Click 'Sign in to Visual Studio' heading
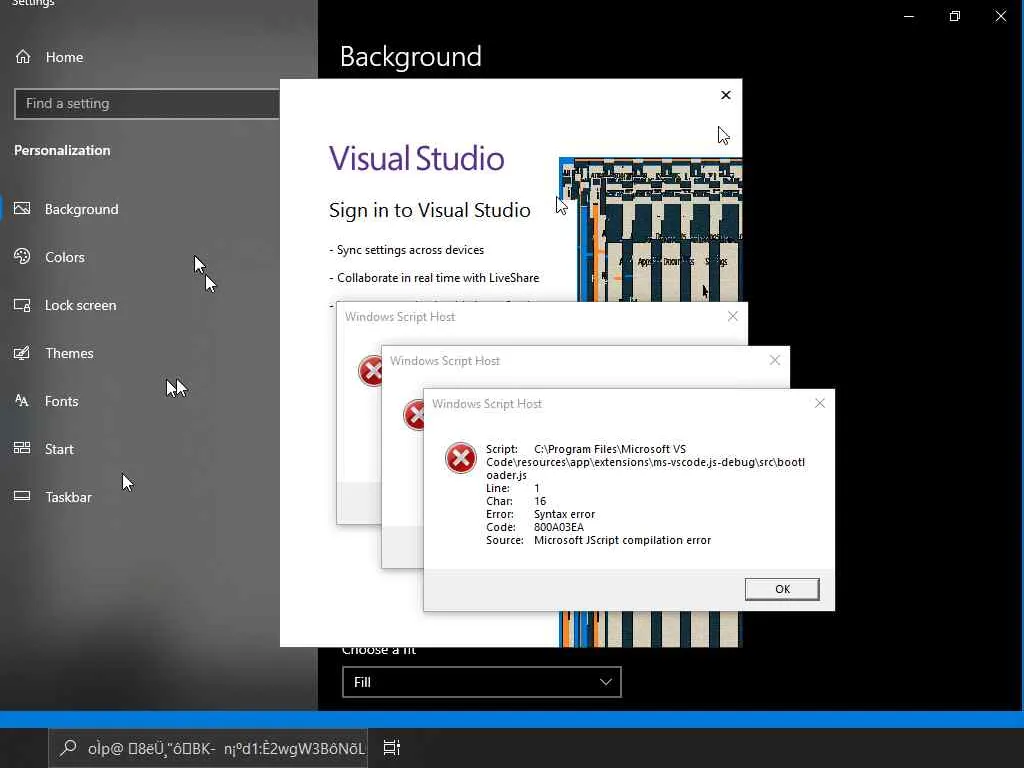 [430, 210]
